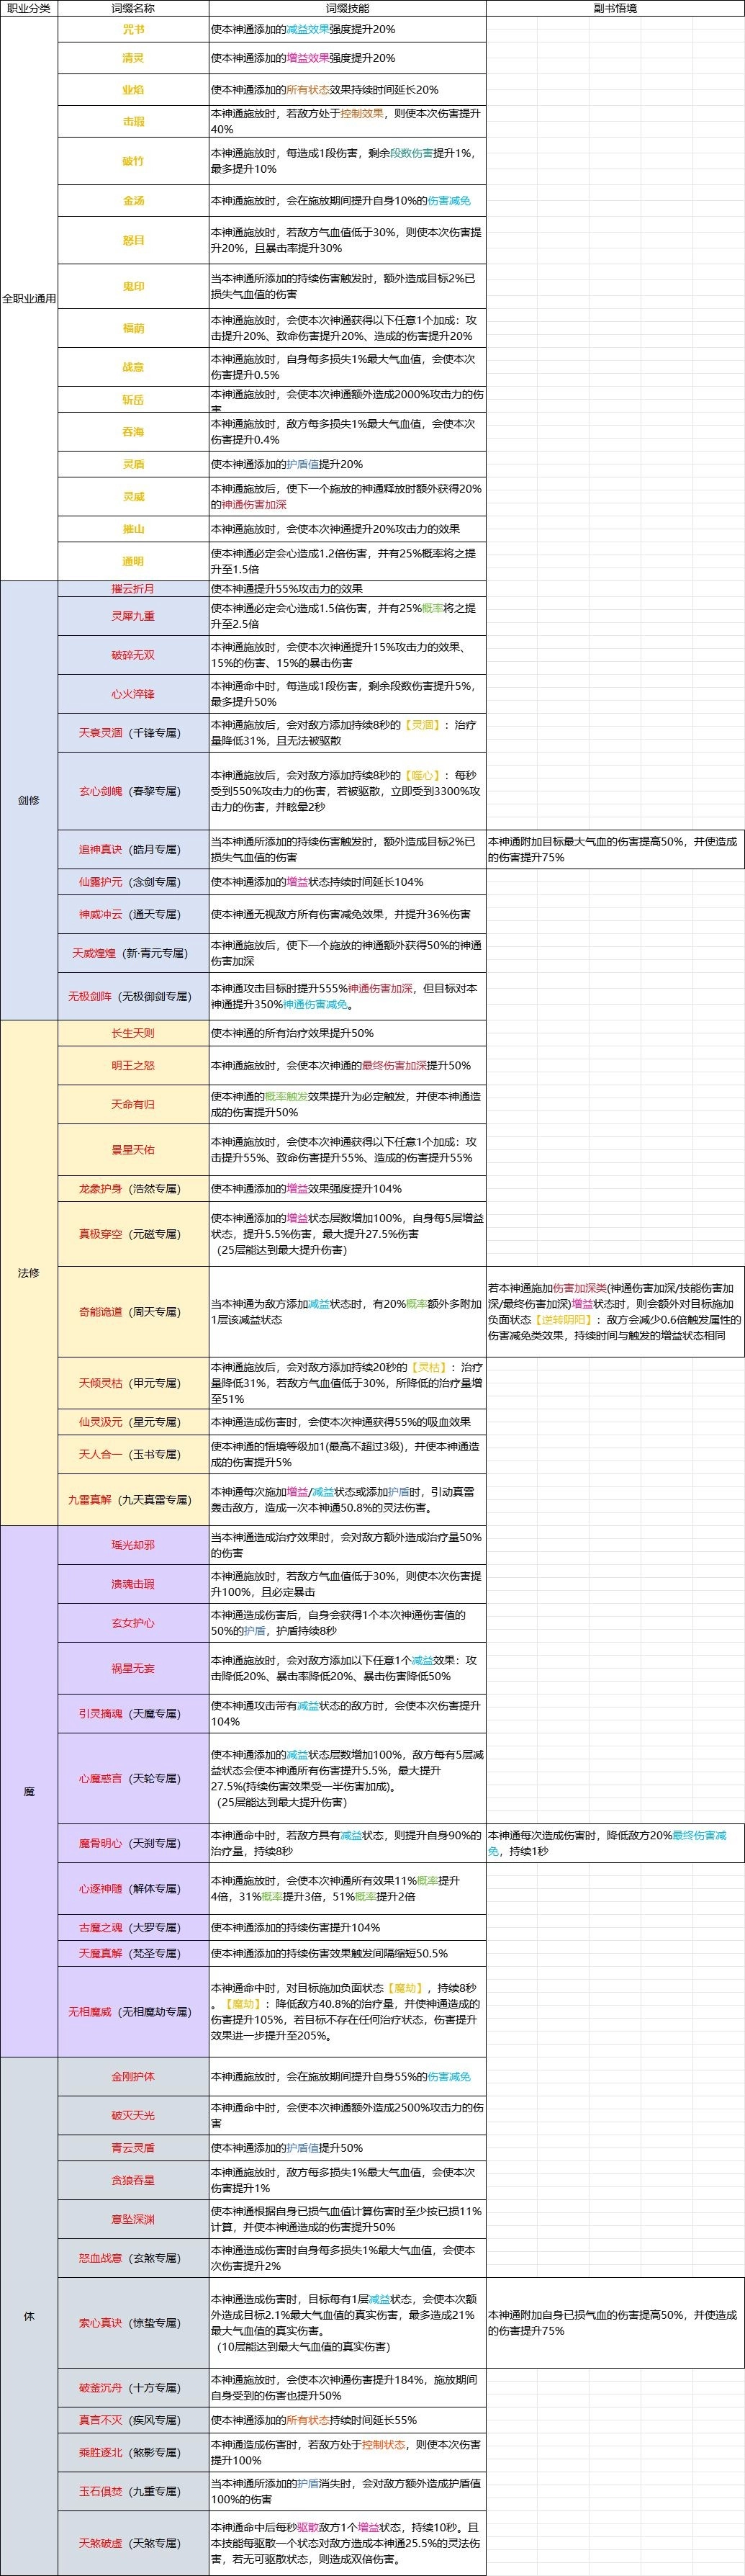Click the 剑修 class category cell

click(x=29, y=800)
